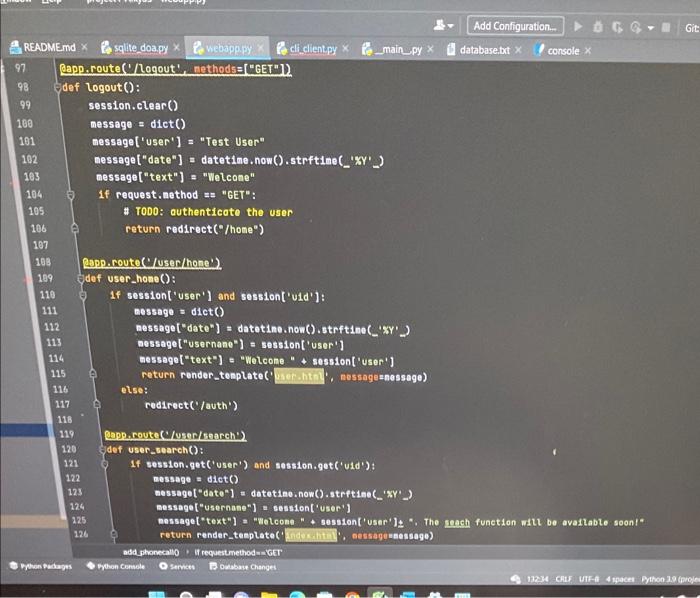Click the if request.method=='GET' breadcrumb
Image resolution: width=700 pixels, height=598 pixels.
point(238,553)
